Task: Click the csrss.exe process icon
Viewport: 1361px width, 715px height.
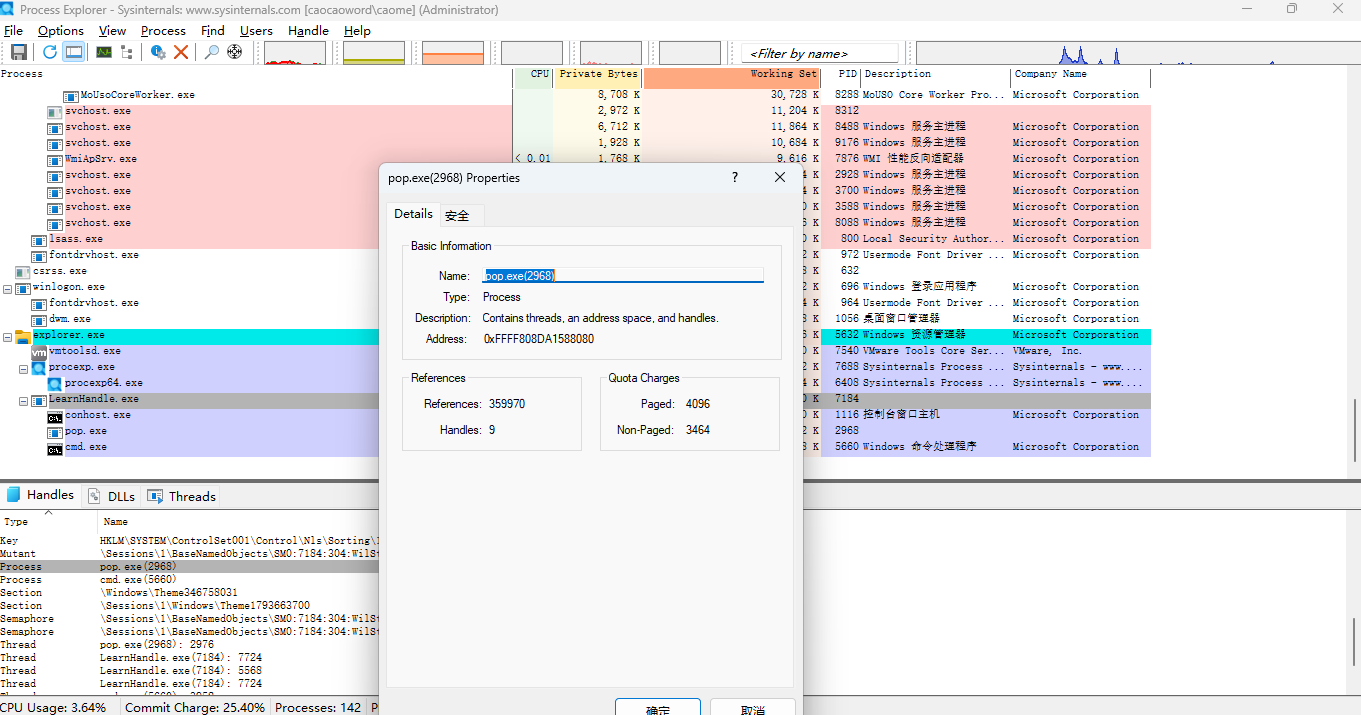Action: pos(23,272)
